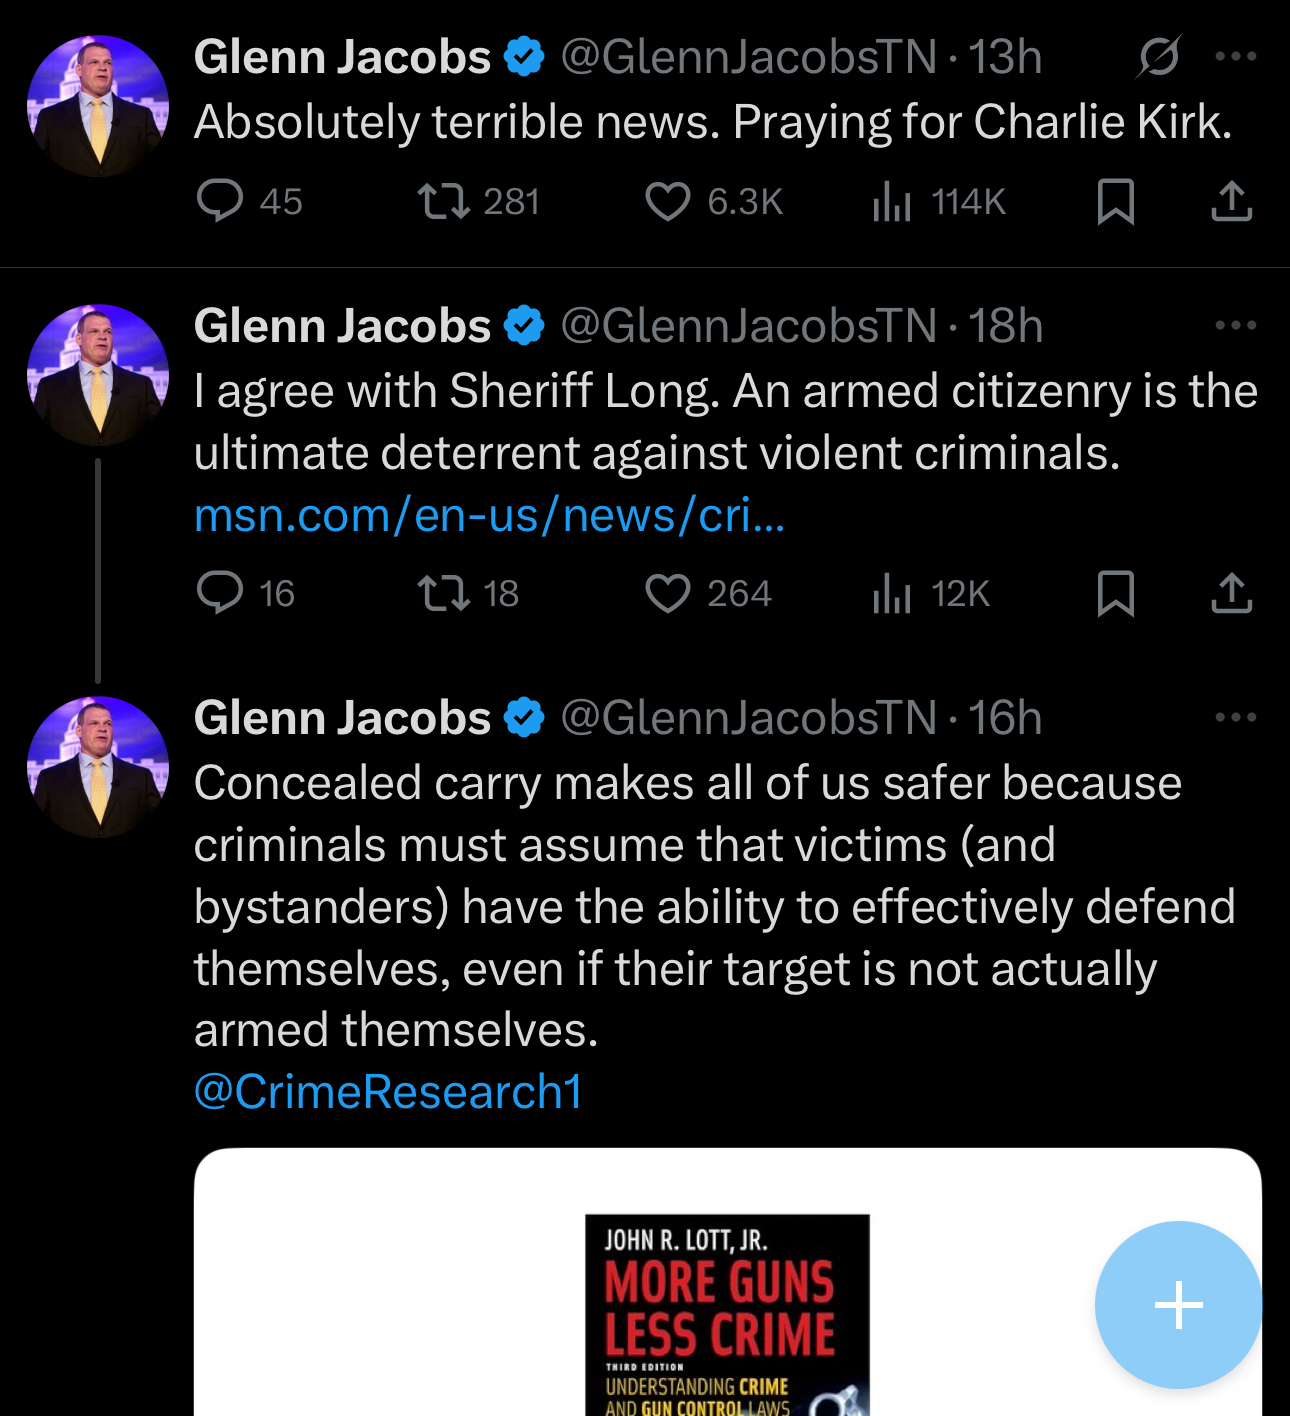Repost the tweet with 18 reposts
1290x1416 pixels.
coord(444,592)
